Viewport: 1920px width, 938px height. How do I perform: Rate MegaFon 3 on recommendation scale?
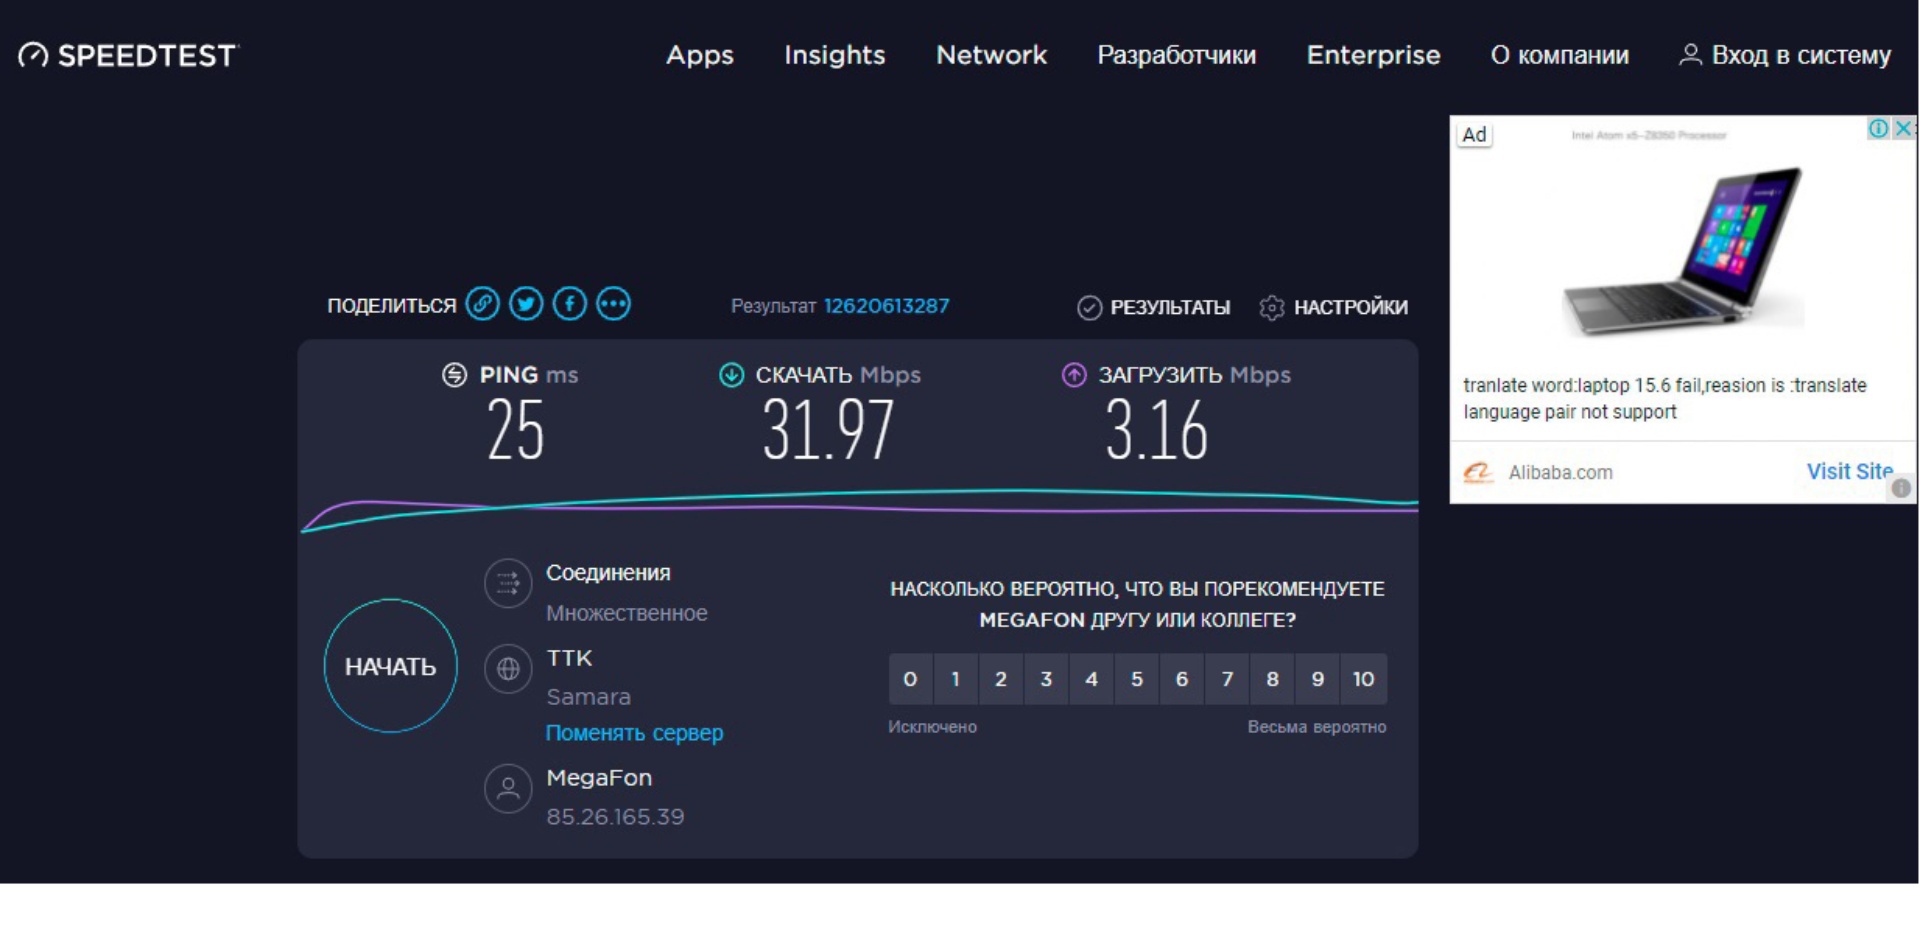coord(1046,679)
